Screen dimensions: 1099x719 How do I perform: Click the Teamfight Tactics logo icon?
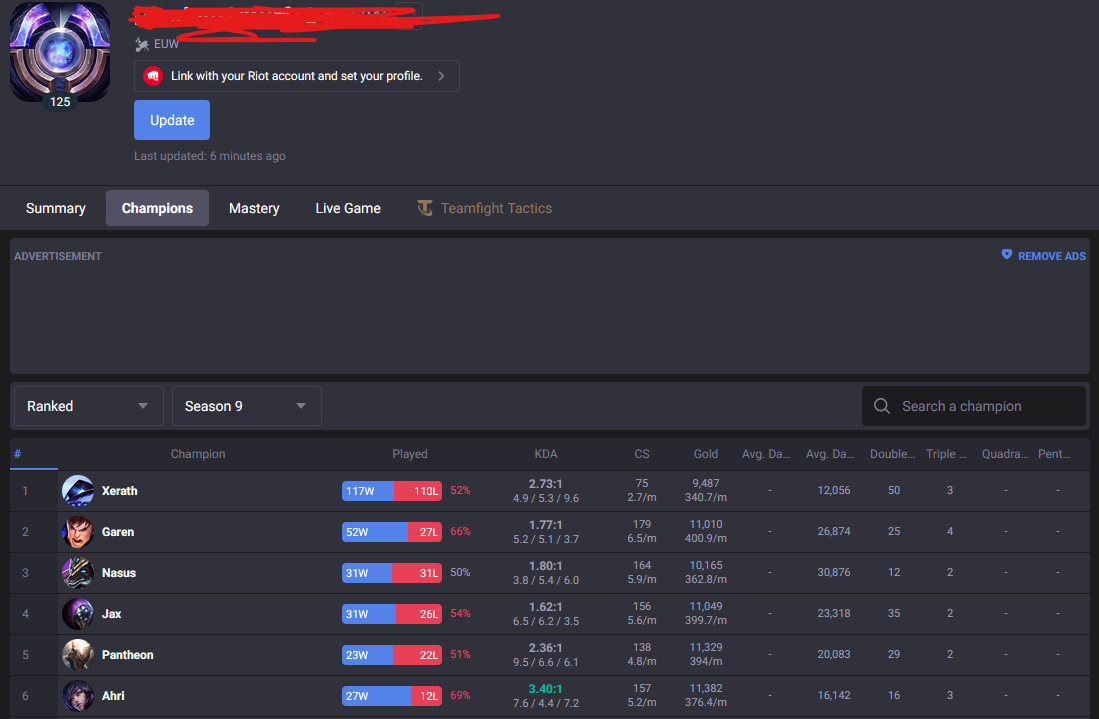coord(425,208)
